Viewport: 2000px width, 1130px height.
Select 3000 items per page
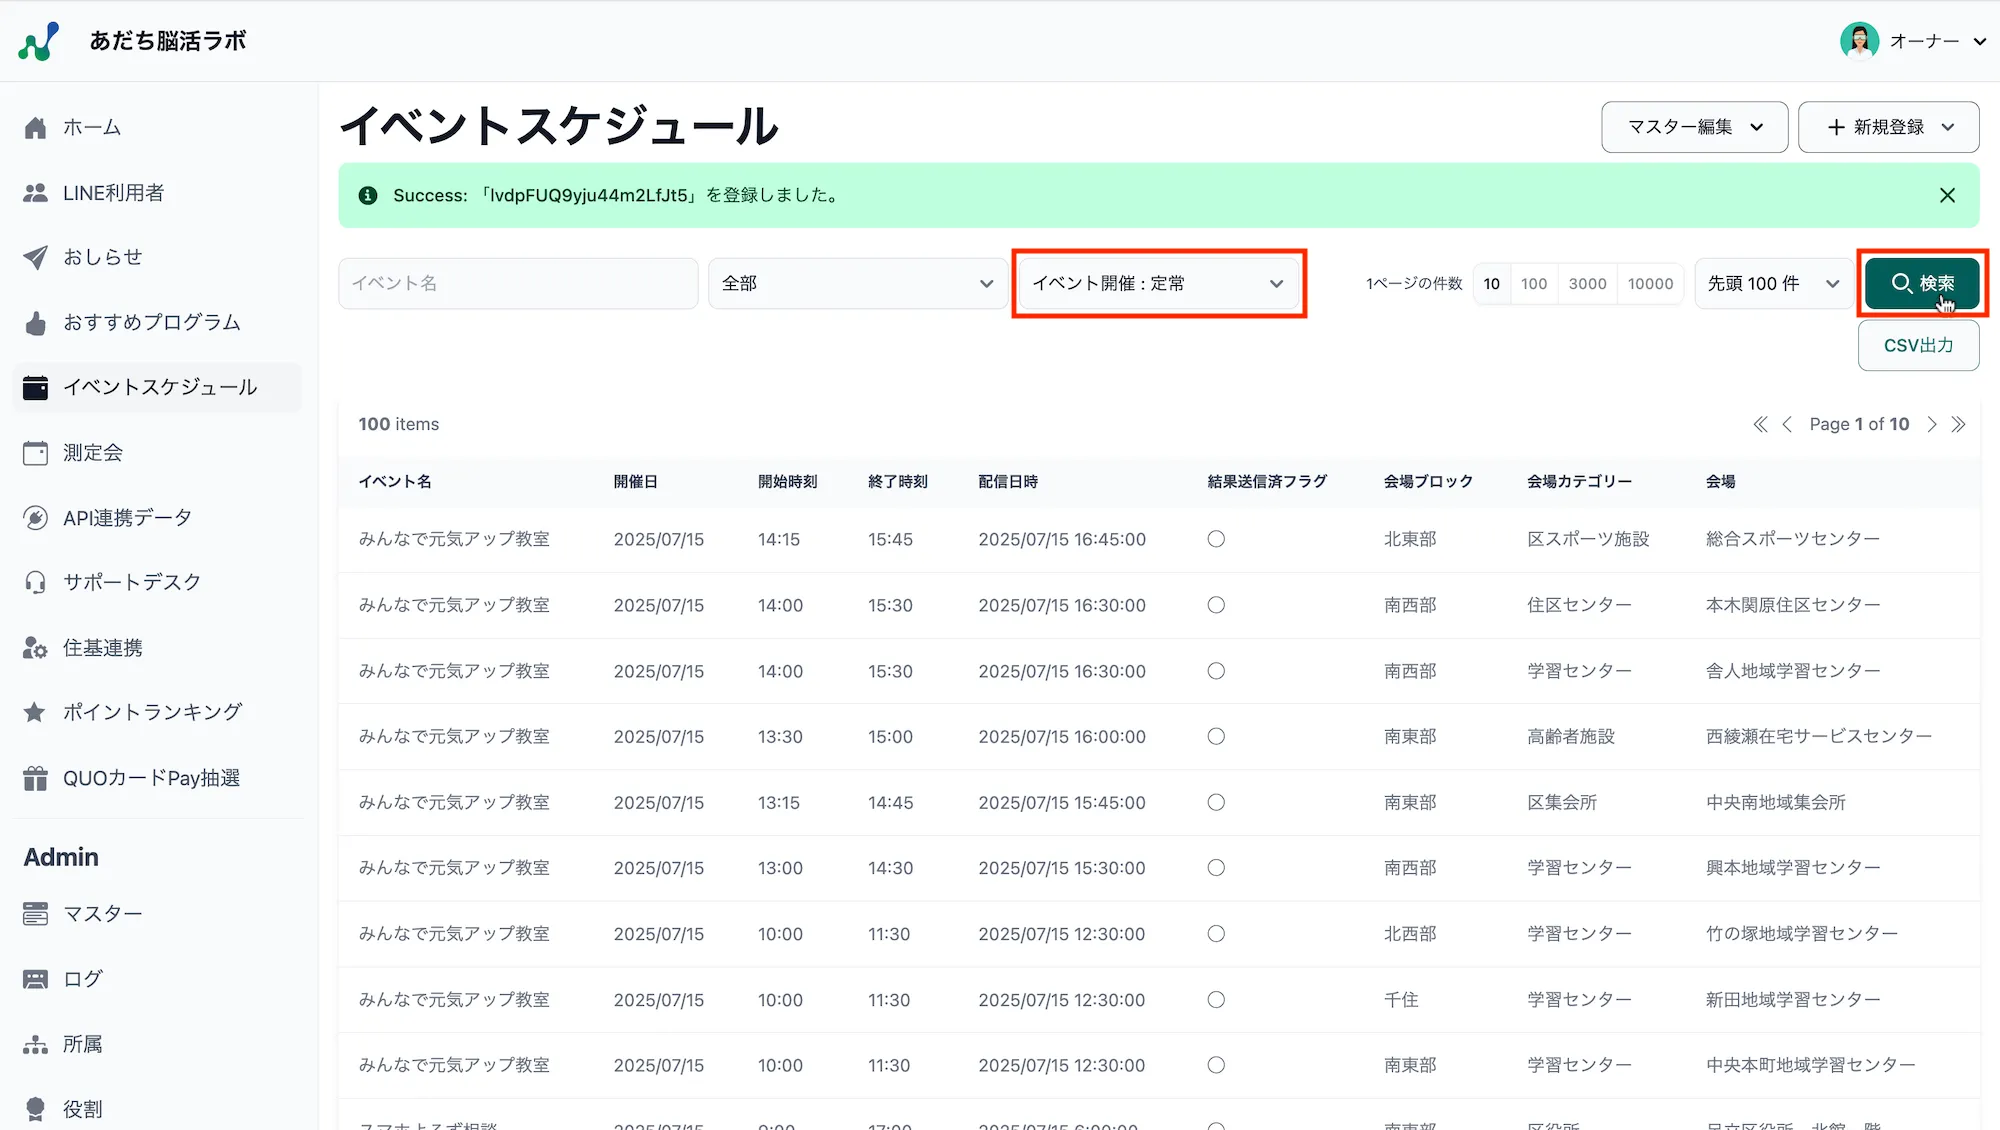click(1587, 283)
